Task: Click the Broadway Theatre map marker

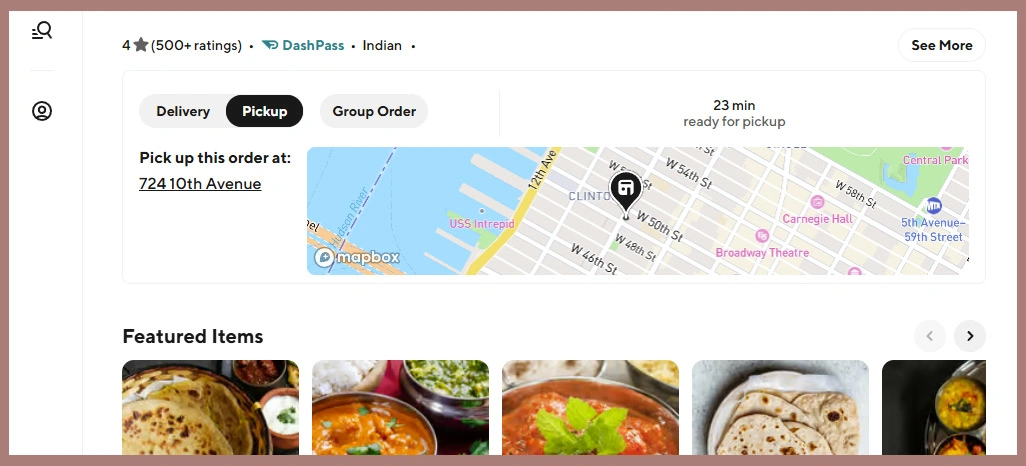Action: point(762,236)
